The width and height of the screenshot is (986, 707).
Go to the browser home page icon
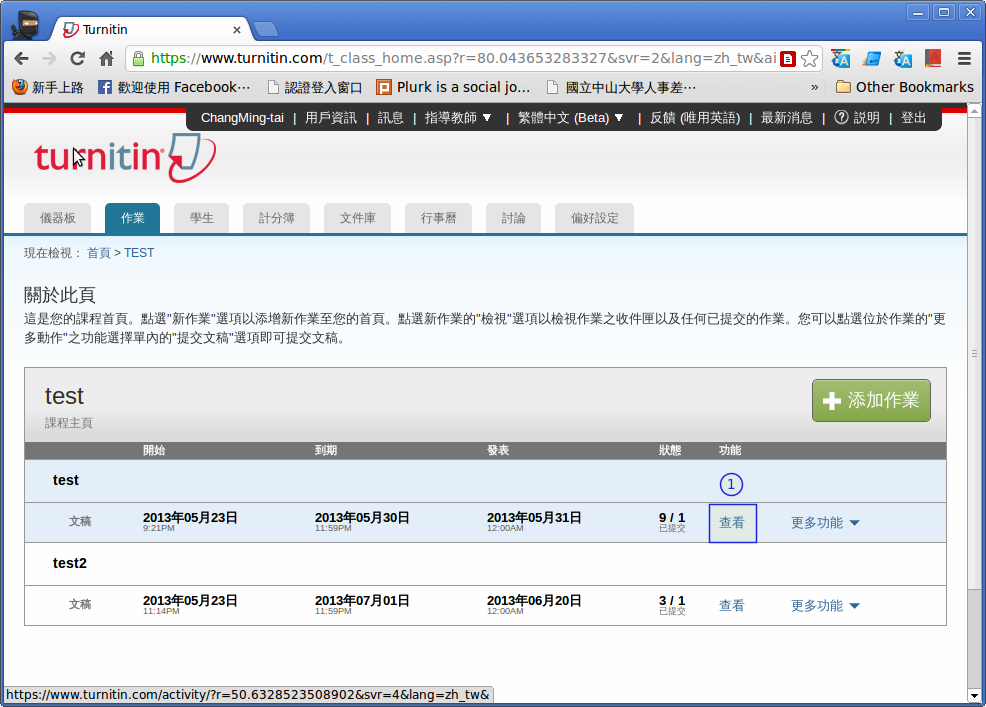[x=106, y=59]
